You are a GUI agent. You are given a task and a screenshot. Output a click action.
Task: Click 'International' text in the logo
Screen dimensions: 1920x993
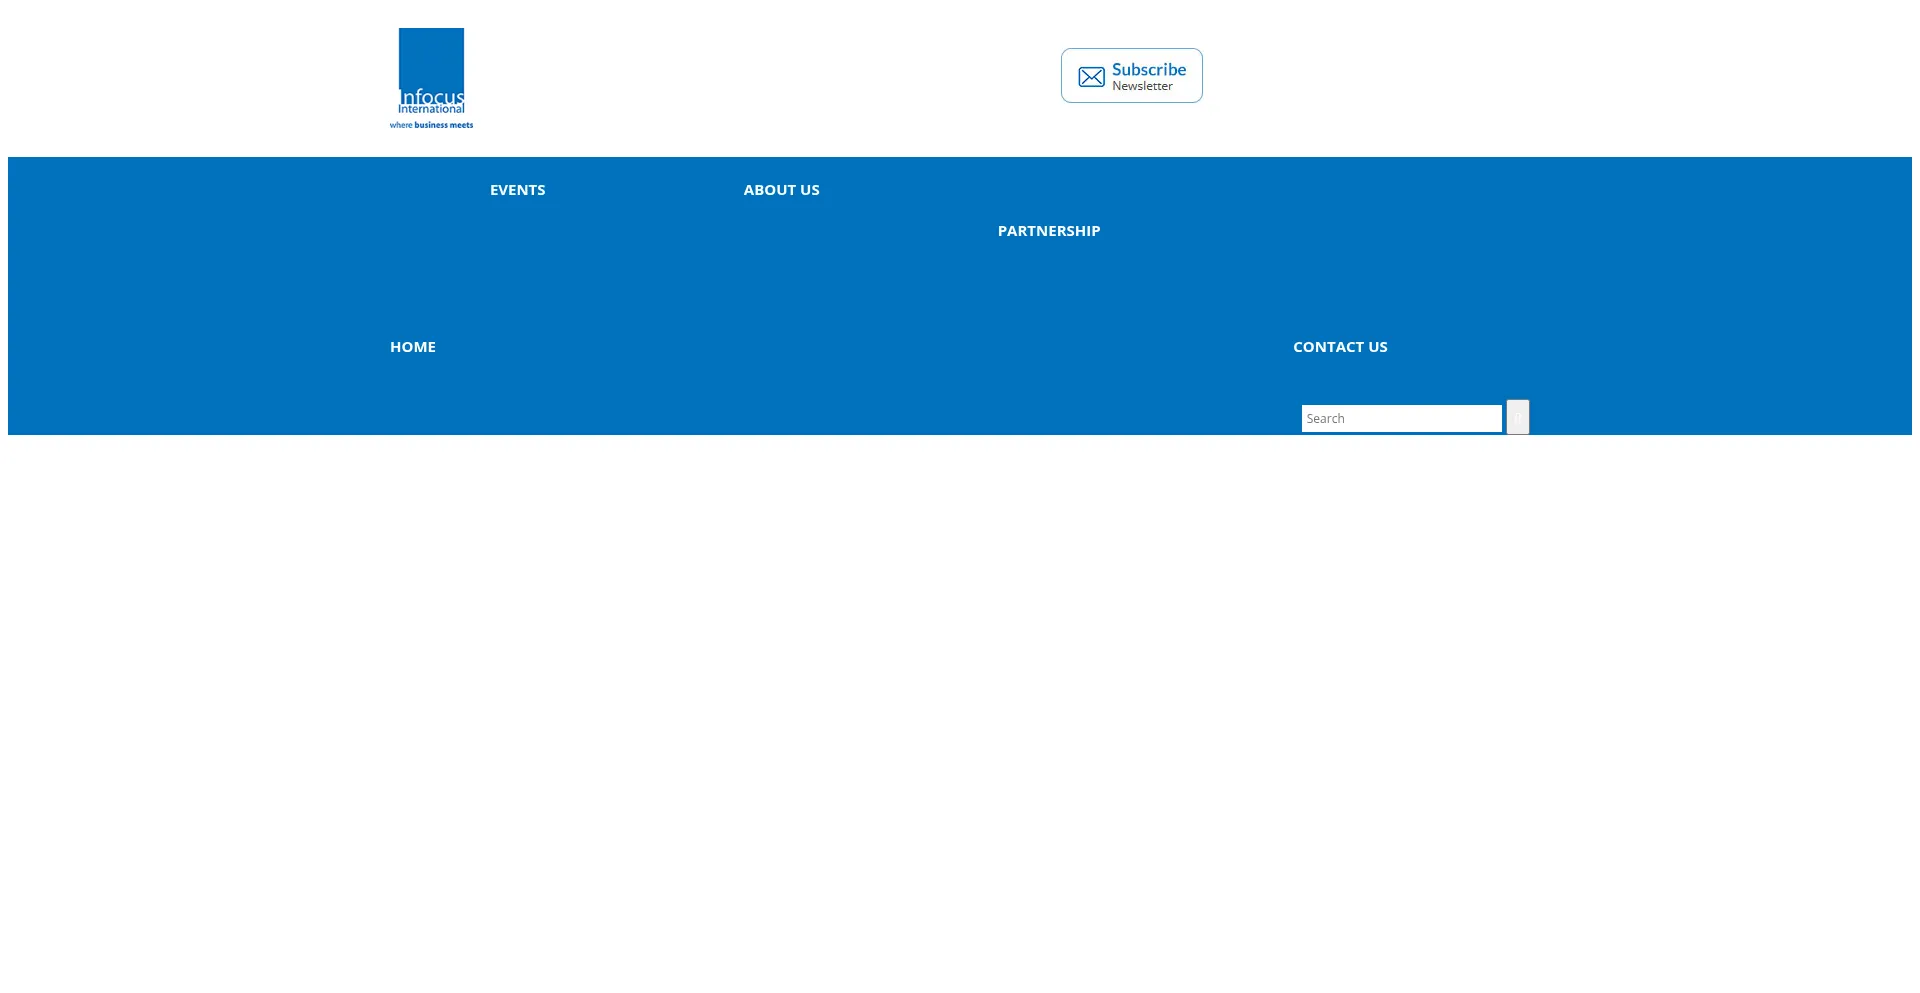(431, 109)
